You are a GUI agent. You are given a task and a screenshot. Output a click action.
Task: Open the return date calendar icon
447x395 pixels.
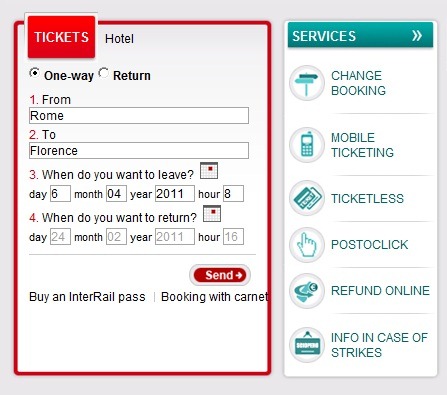coord(212,214)
